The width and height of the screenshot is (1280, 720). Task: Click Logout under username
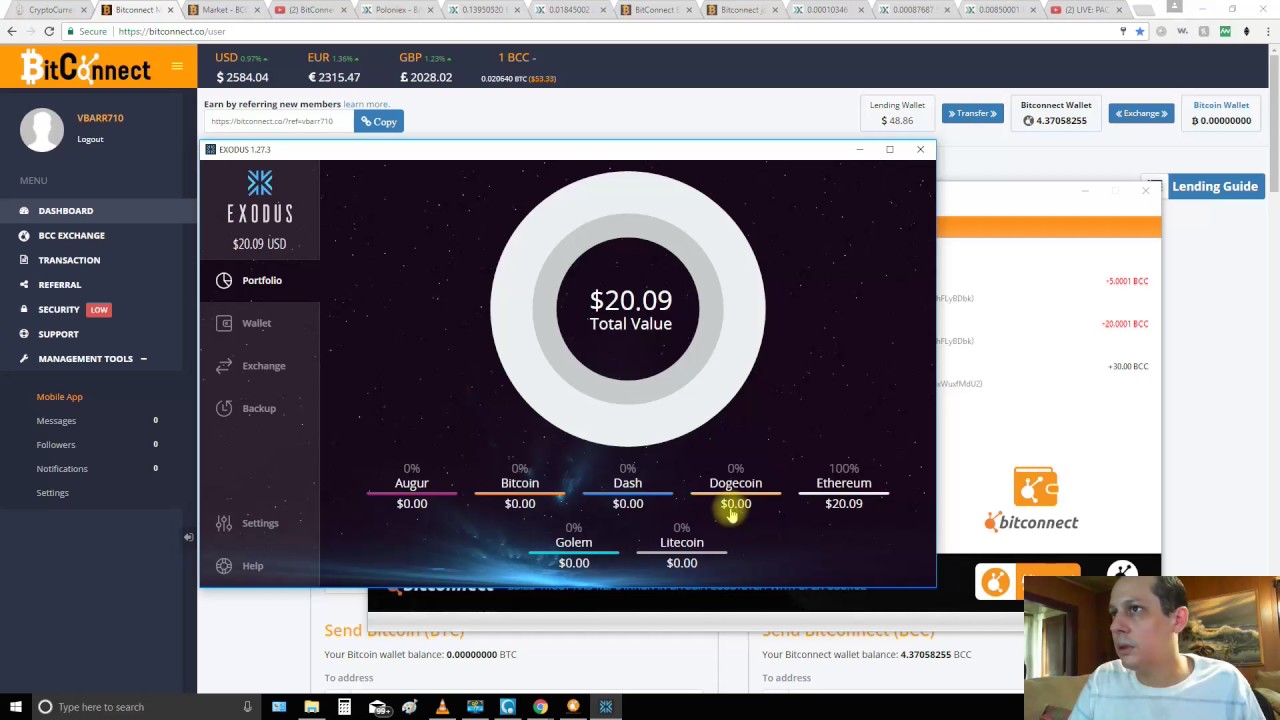[90, 139]
